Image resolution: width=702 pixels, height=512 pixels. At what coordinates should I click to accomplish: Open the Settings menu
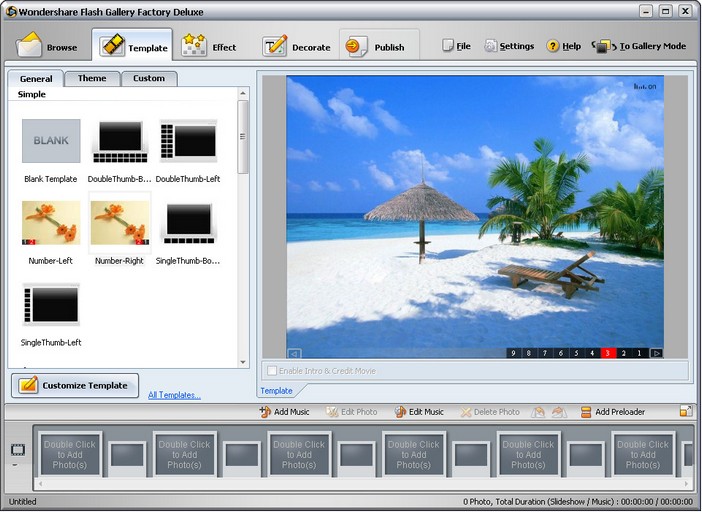pos(509,46)
